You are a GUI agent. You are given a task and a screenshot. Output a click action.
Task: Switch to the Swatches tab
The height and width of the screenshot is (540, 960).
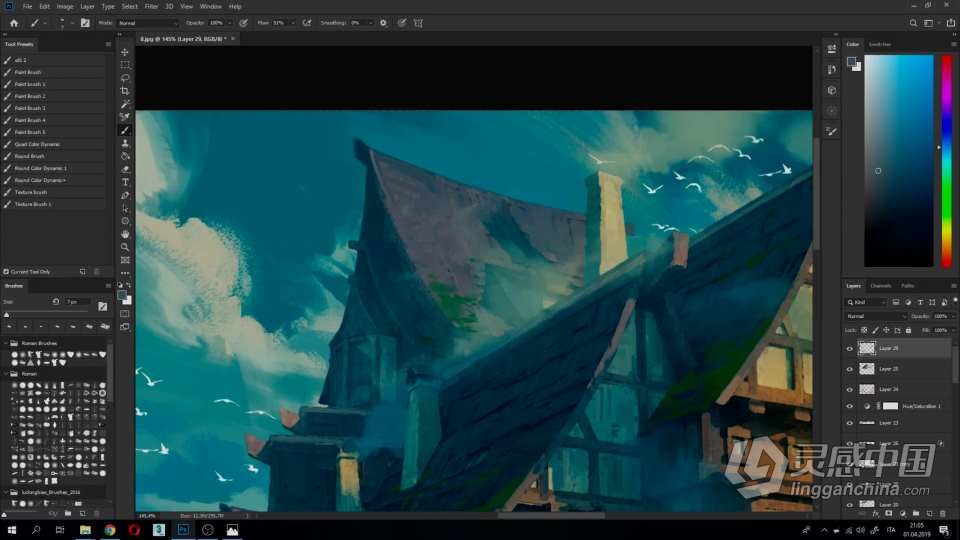tap(880, 44)
